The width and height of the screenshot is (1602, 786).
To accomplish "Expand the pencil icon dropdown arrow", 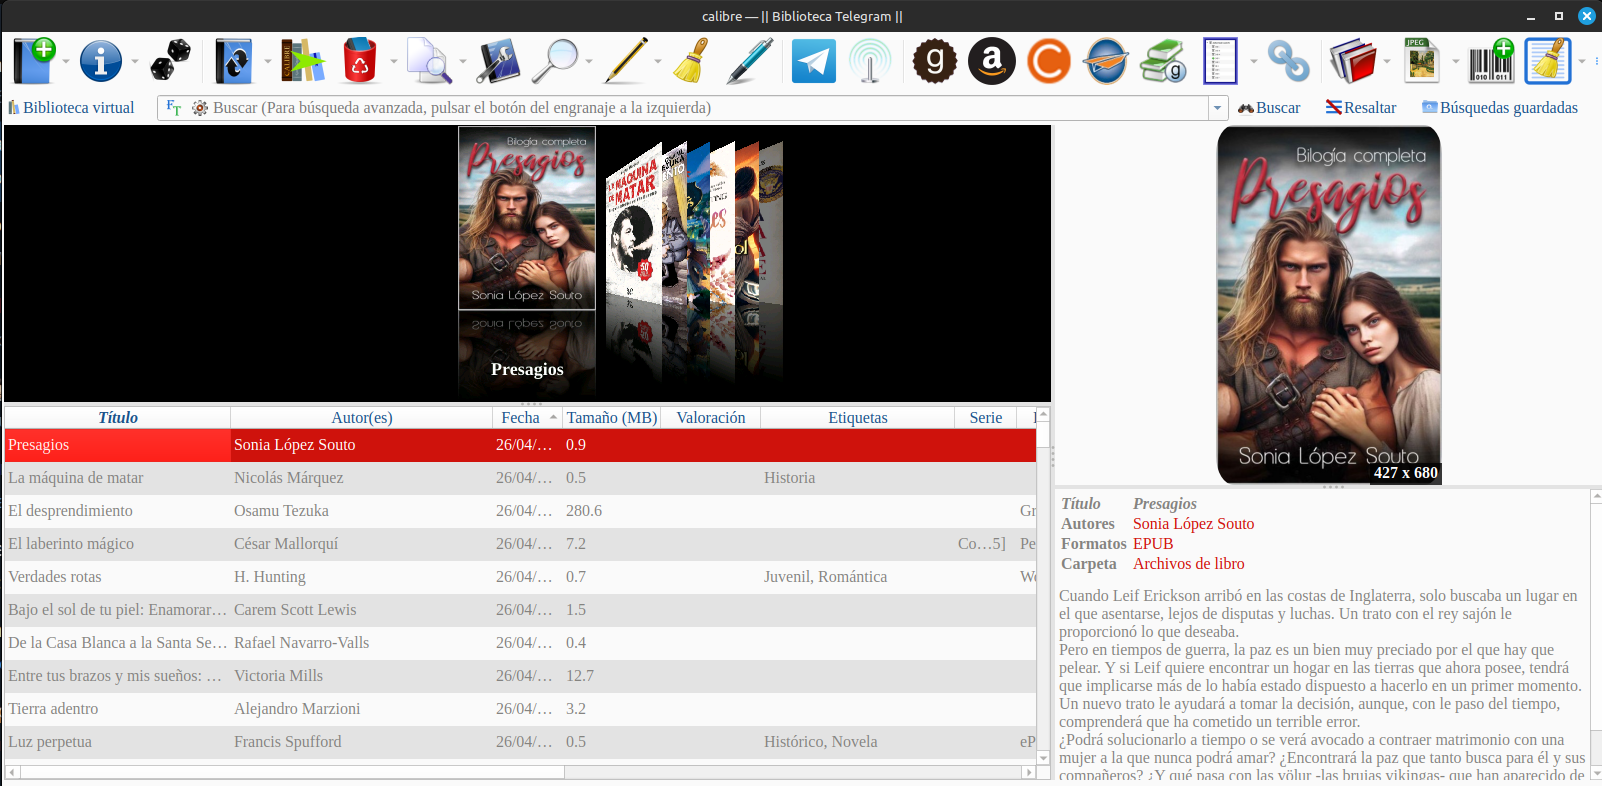I will [x=657, y=61].
